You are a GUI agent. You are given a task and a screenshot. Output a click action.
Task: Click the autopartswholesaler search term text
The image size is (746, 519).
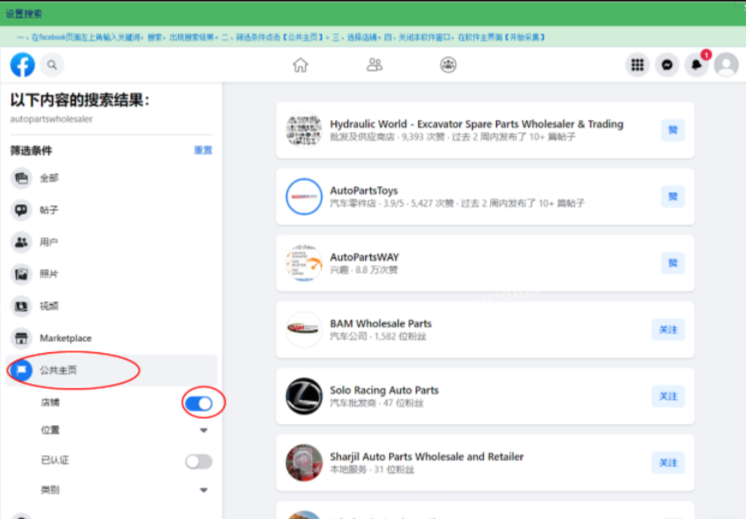(51, 119)
